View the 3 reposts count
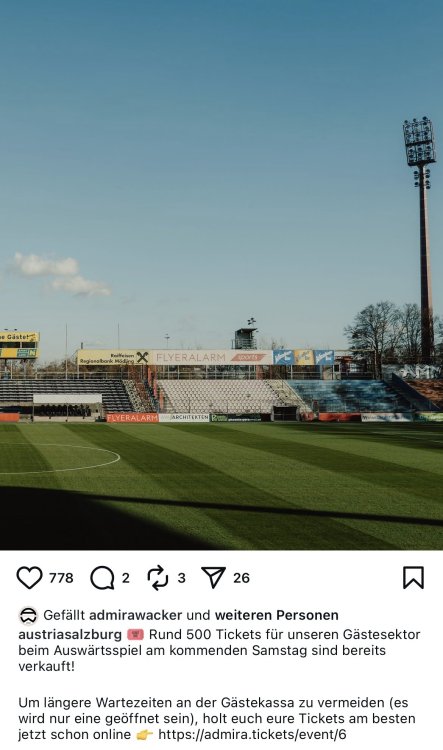The height and width of the screenshot is (750, 443). (x=181, y=578)
